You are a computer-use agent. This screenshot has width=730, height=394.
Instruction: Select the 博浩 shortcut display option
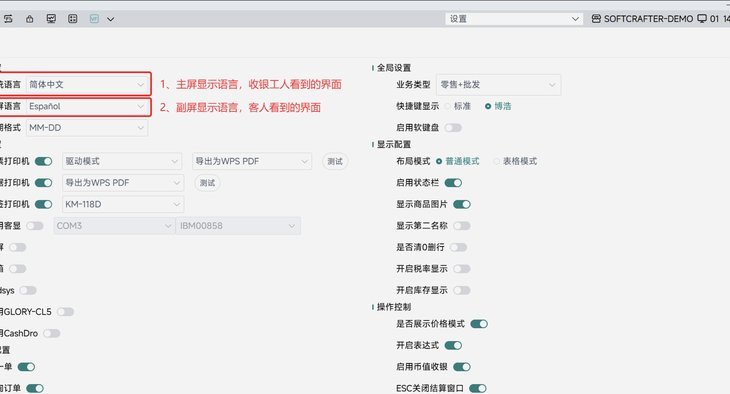click(498, 107)
